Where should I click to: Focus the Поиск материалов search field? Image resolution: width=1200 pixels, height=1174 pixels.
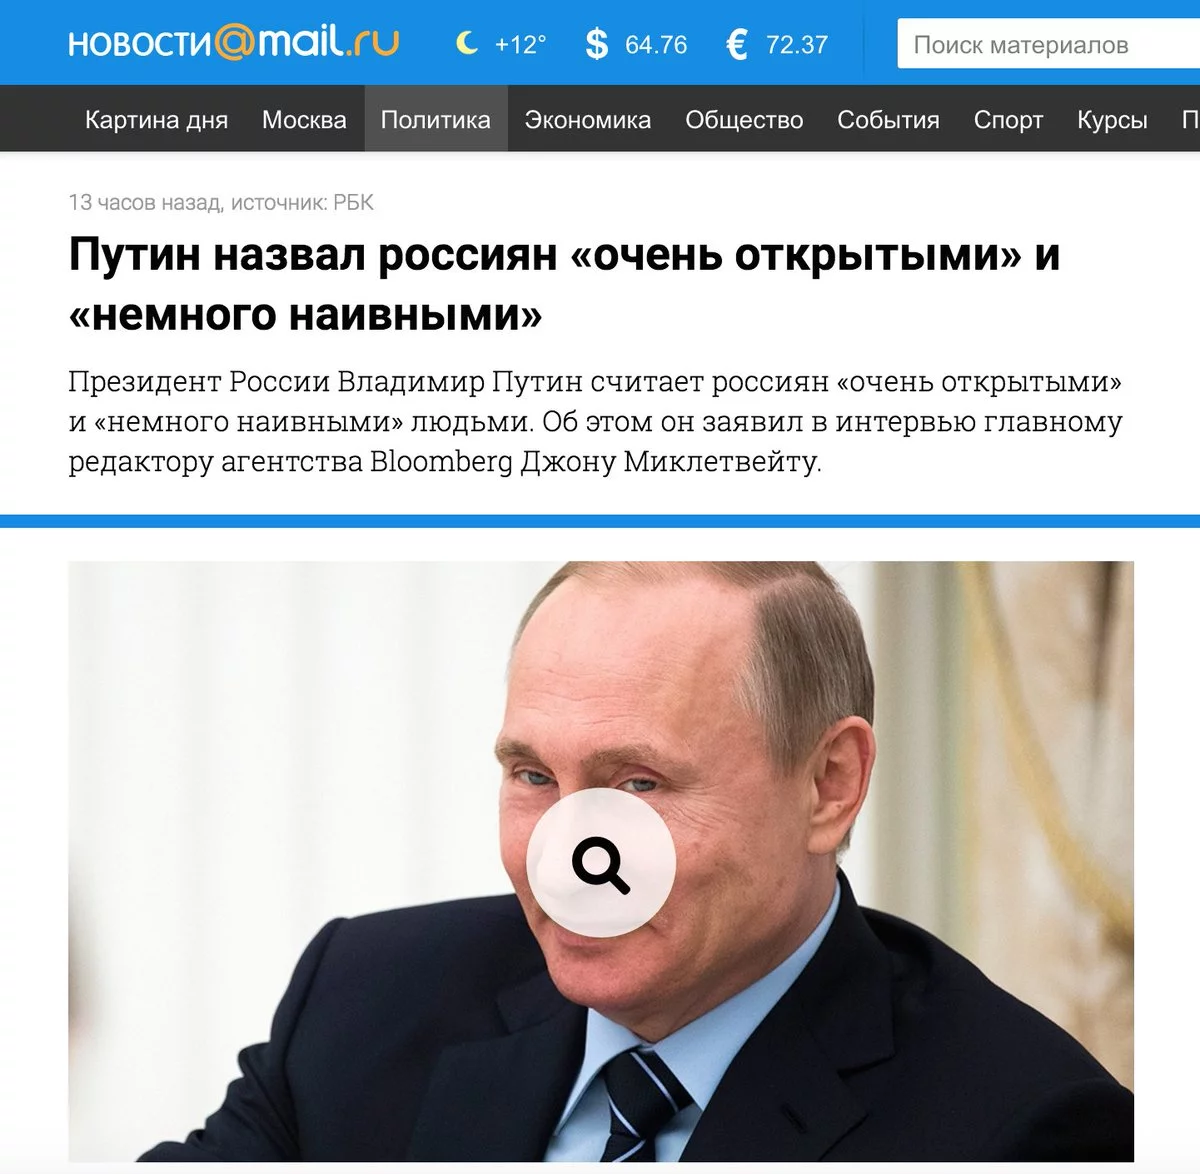(1049, 45)
